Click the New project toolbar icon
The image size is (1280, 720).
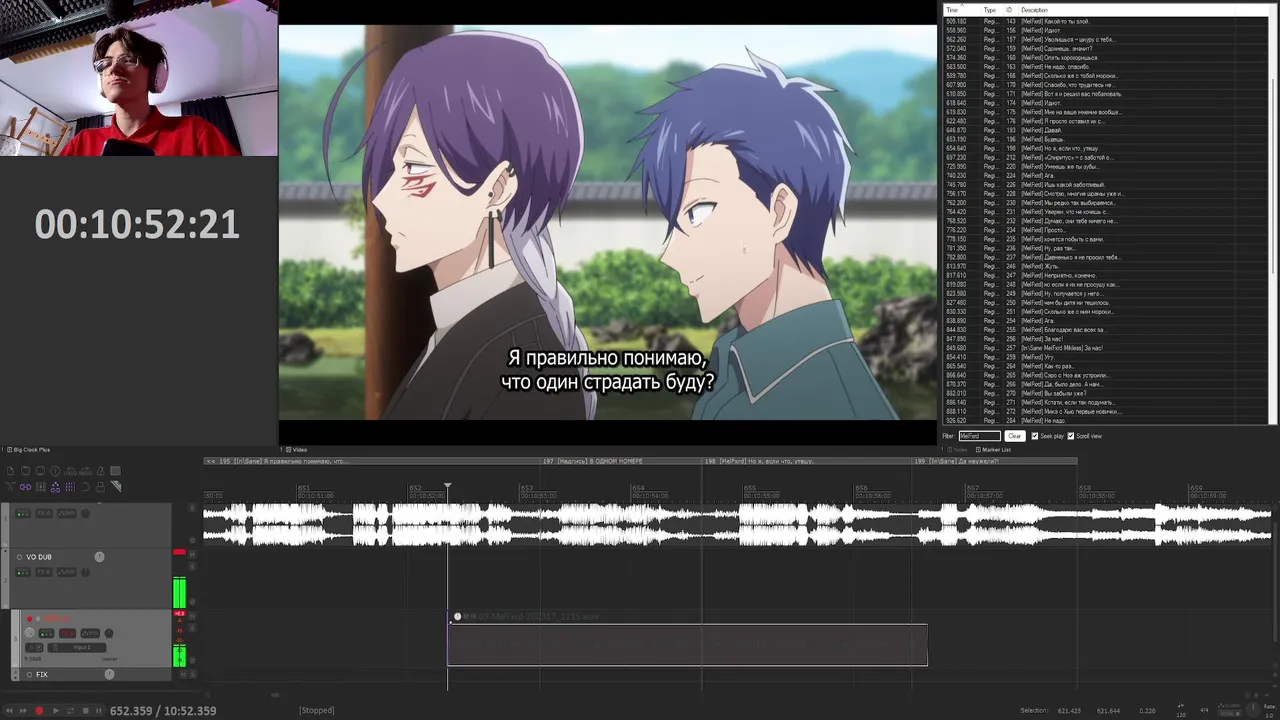10,471
